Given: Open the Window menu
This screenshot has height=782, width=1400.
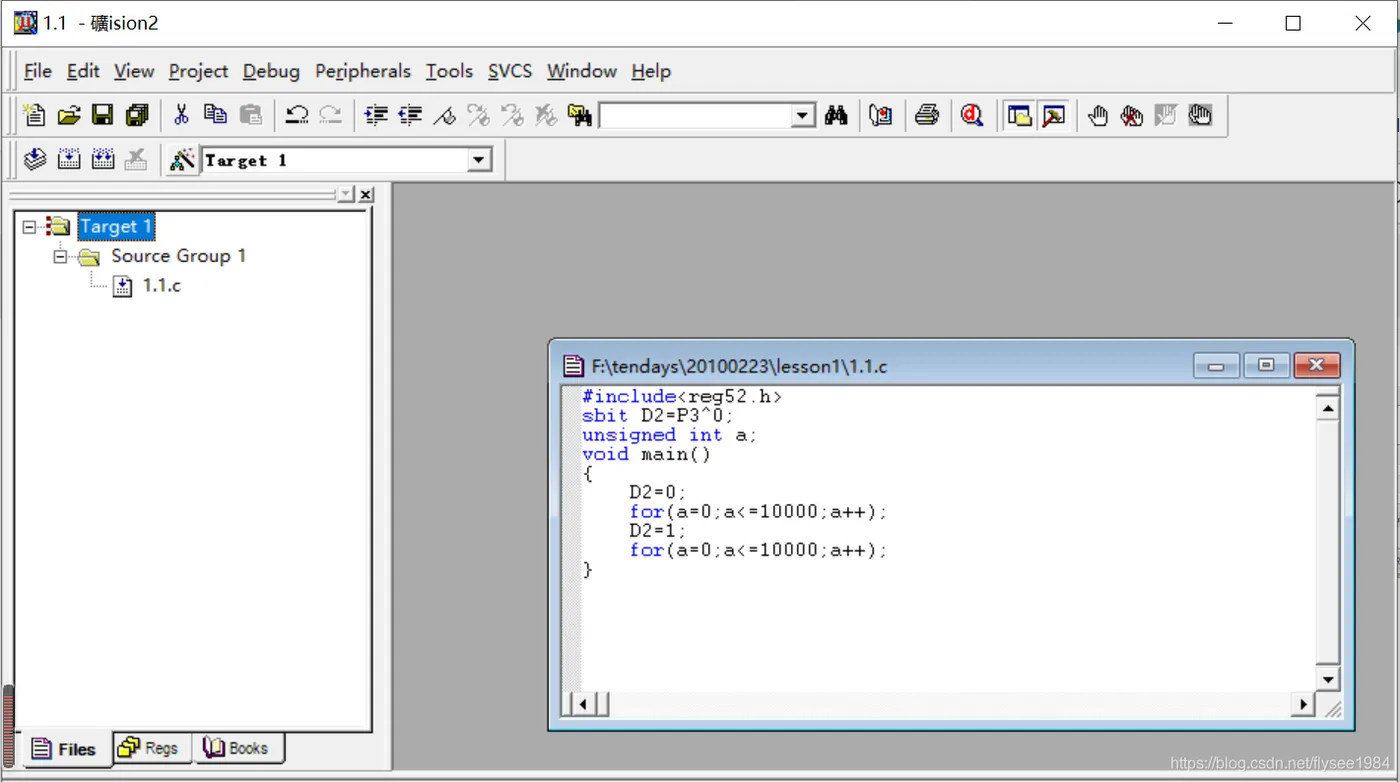Looking at the screenshot, I should 582,71.
